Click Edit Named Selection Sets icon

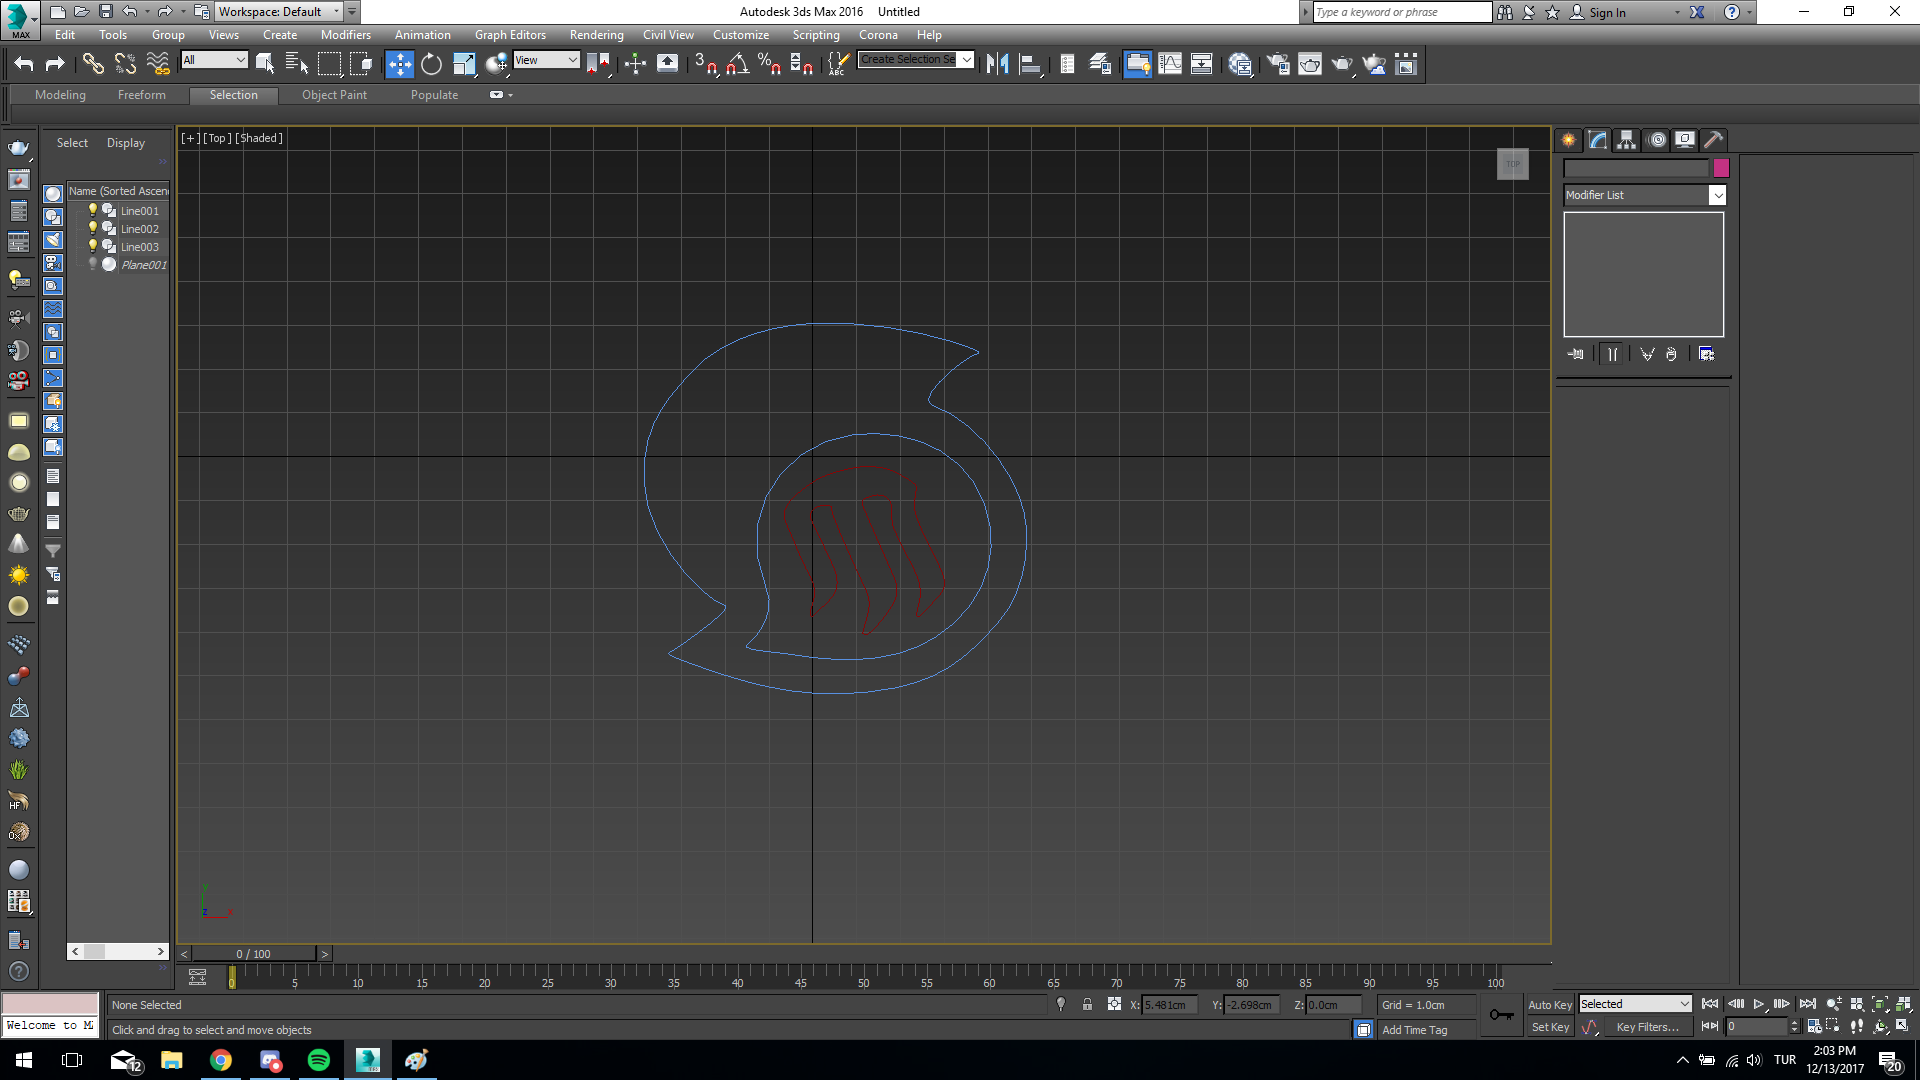point(838,64)
